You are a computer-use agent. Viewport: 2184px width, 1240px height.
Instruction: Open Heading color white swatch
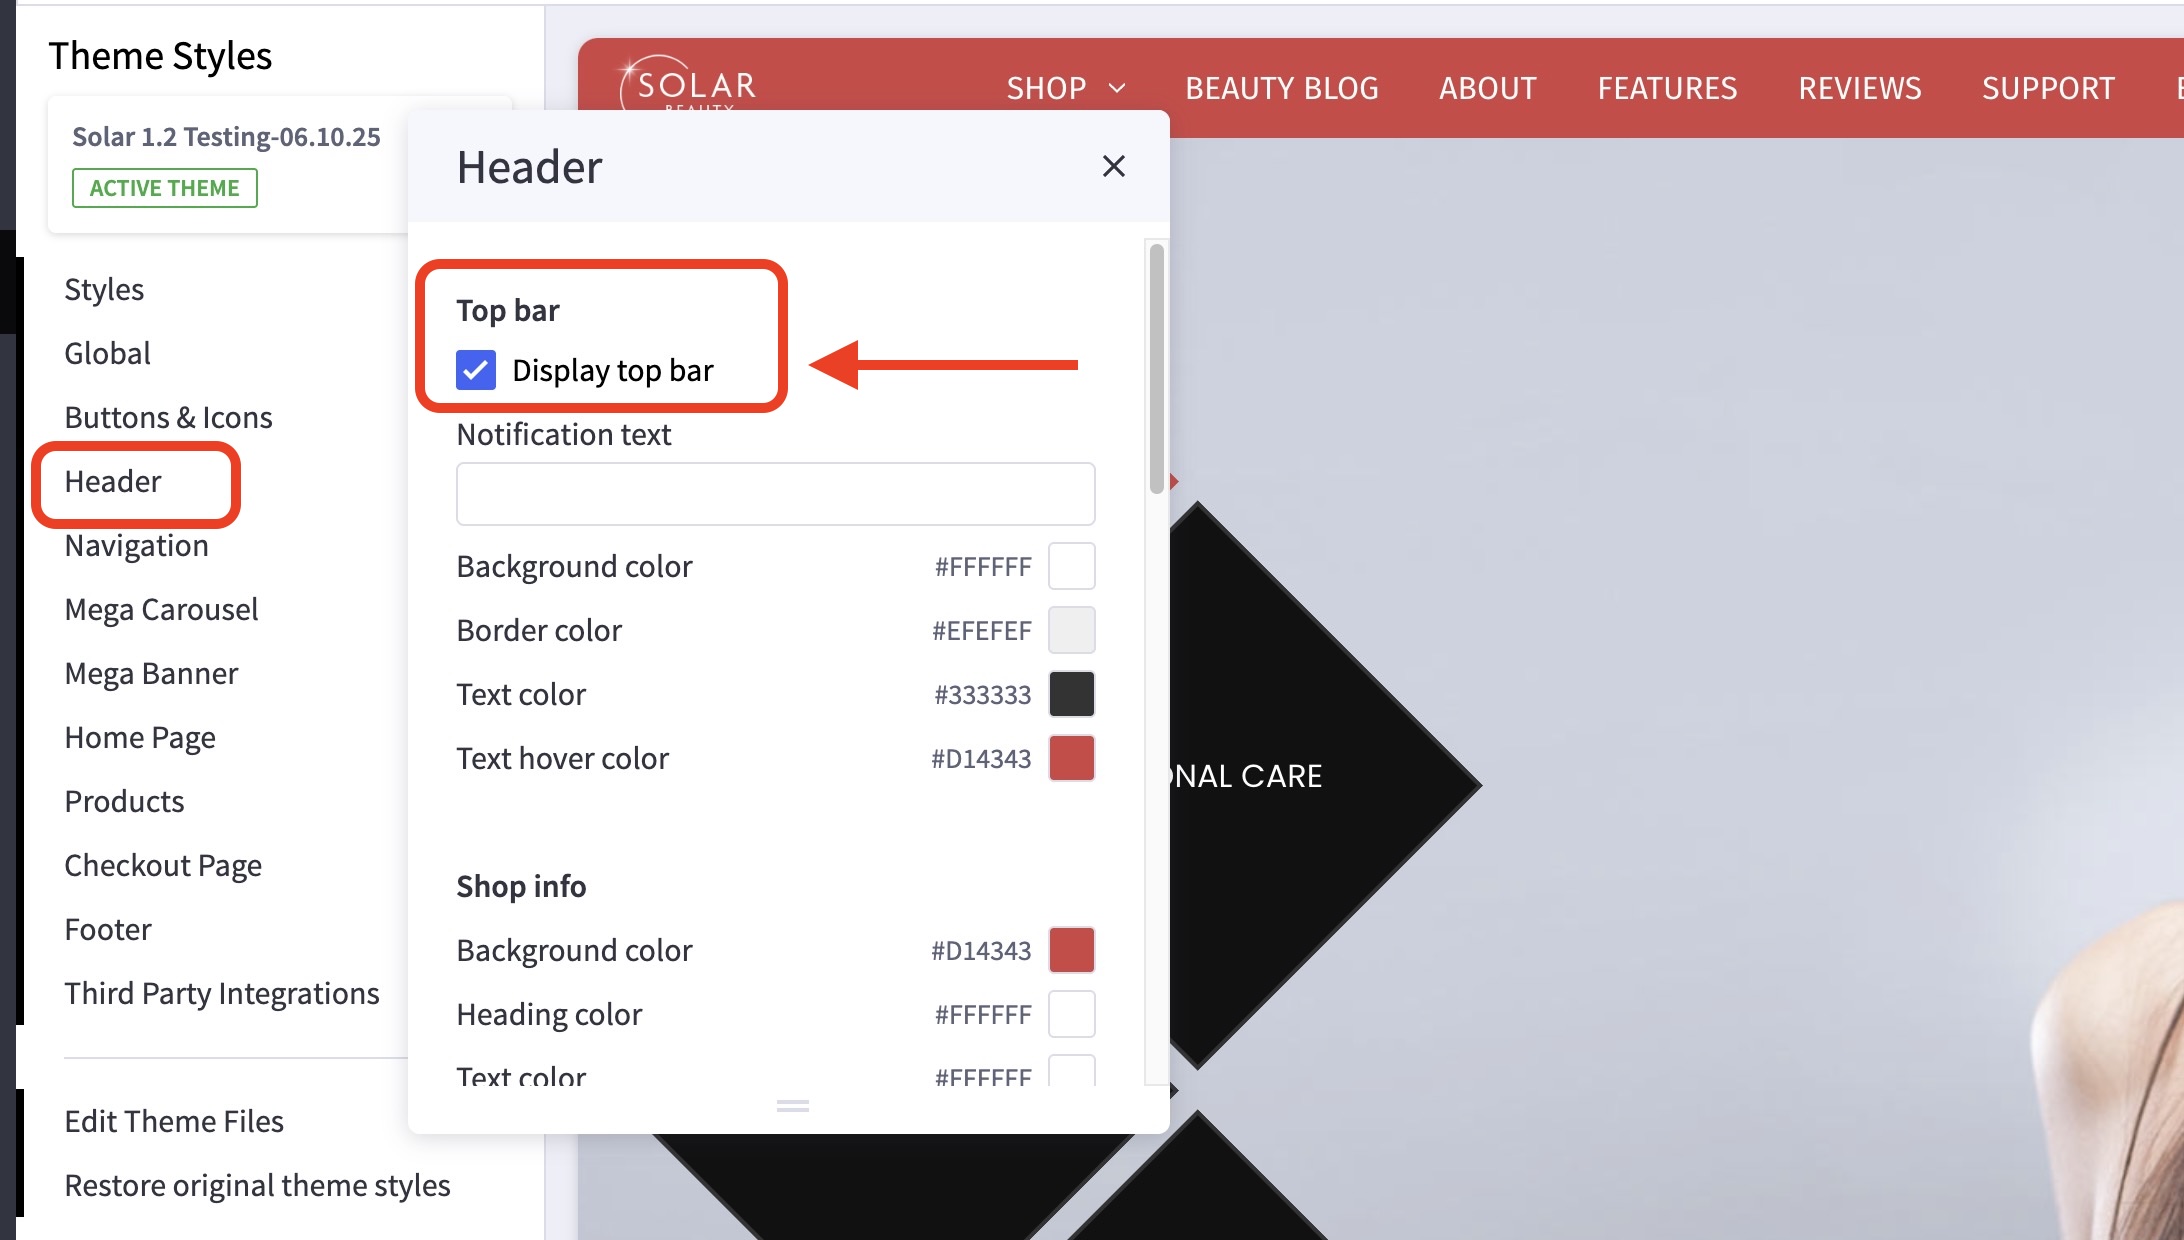[x=1071, y=1014]
